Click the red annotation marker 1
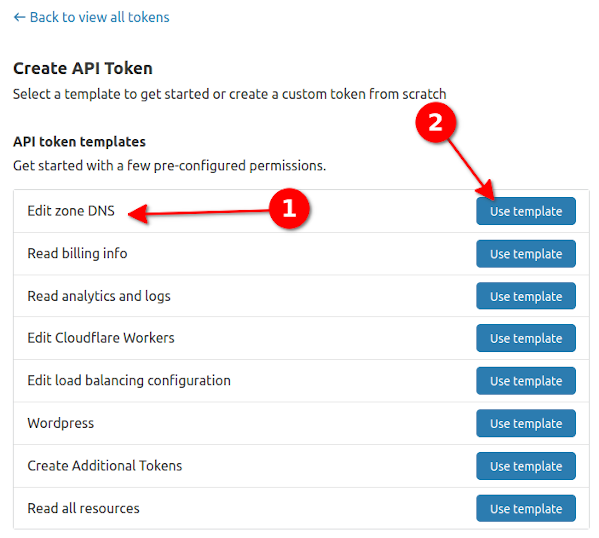 click(289, 208)
